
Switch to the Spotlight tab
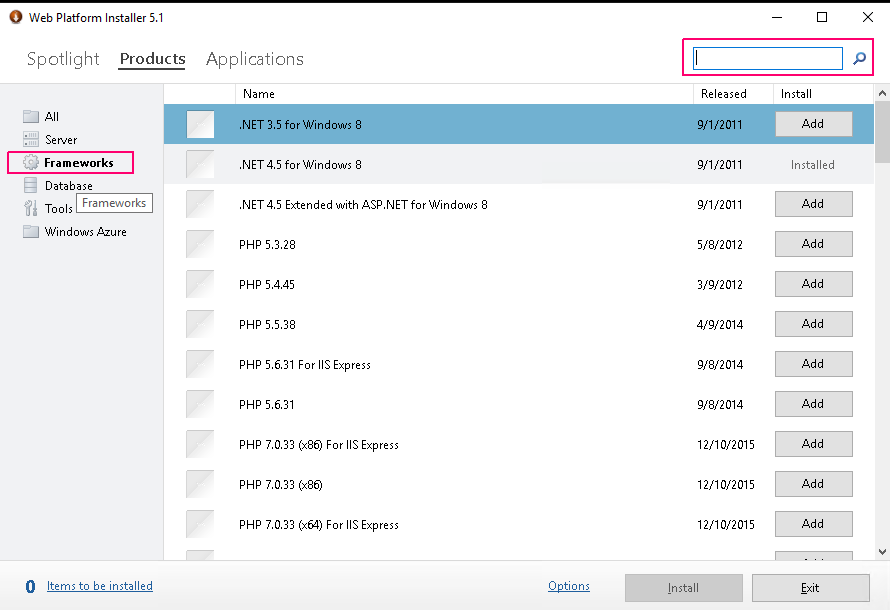[63, 59]
